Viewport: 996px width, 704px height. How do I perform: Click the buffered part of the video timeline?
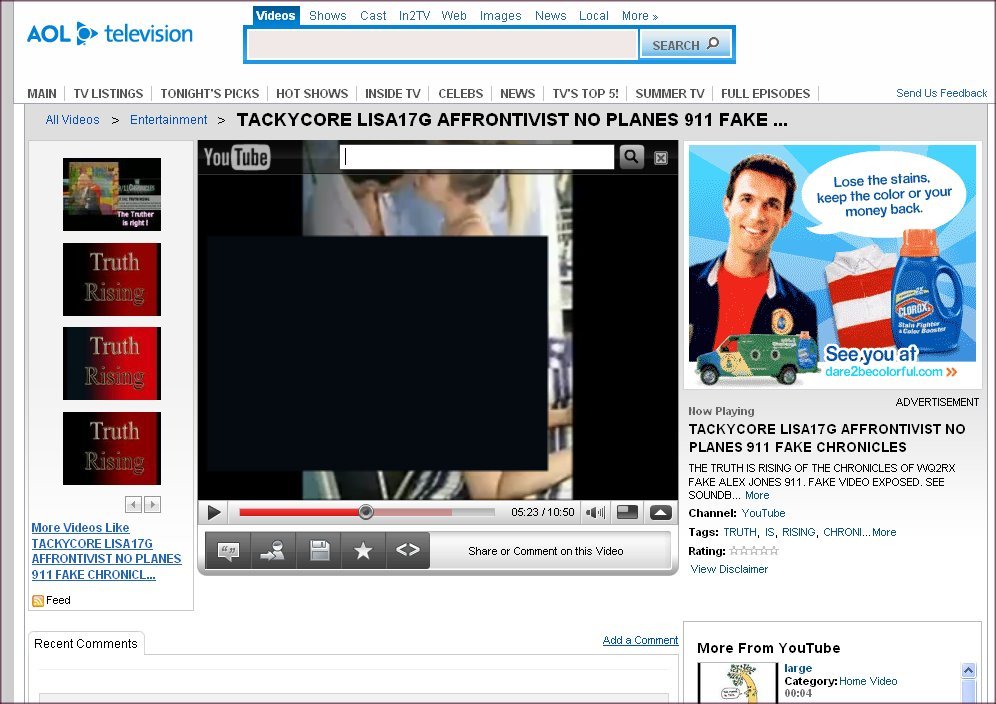click(x=412, y=512)
